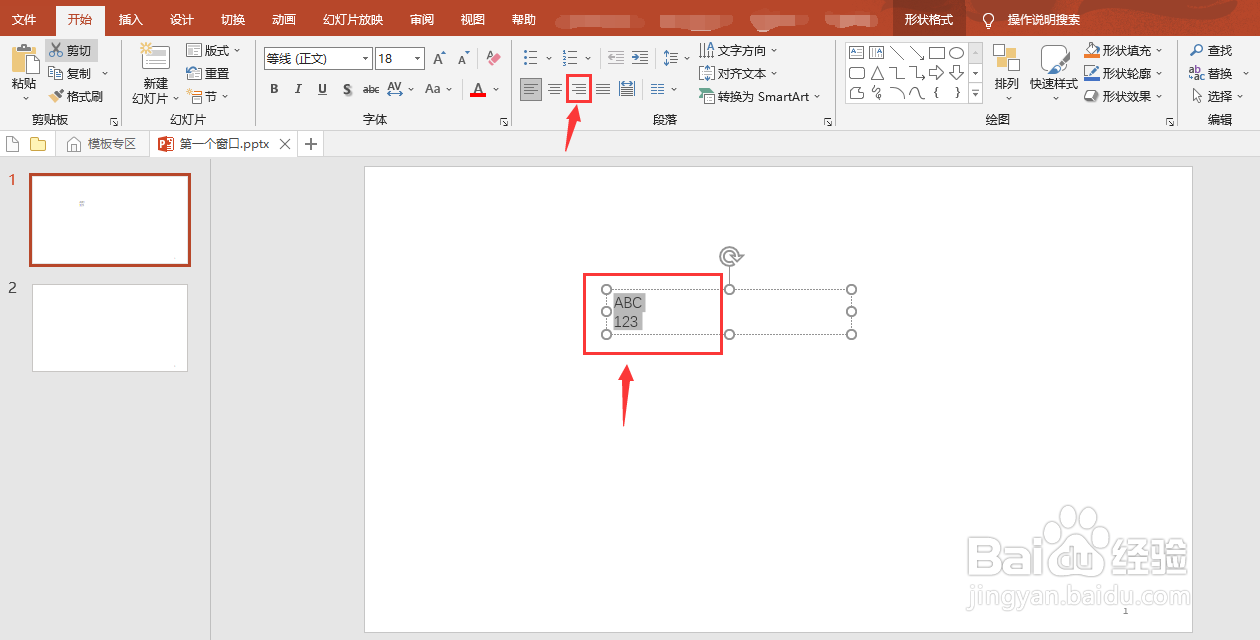Reset slide with 重置 button
This screenshot has height=640, width=1260.
pyautogui.click(x=208, y=74)
